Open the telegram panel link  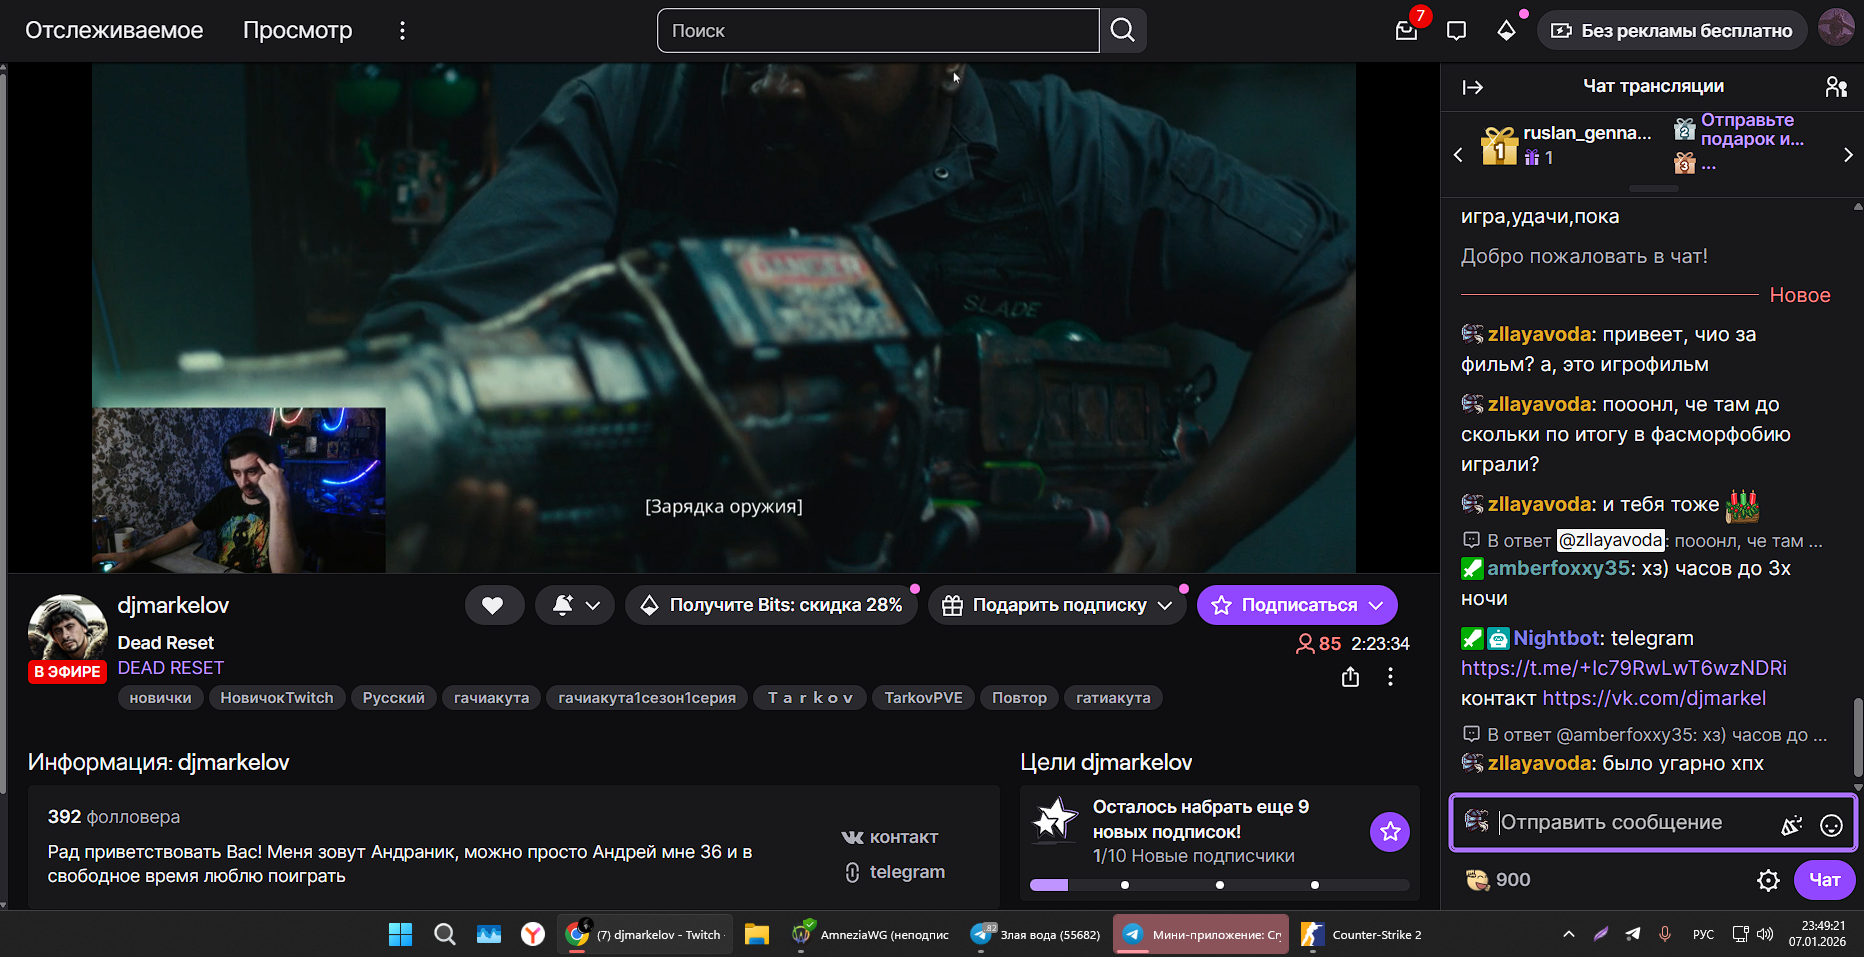point(895,872)
